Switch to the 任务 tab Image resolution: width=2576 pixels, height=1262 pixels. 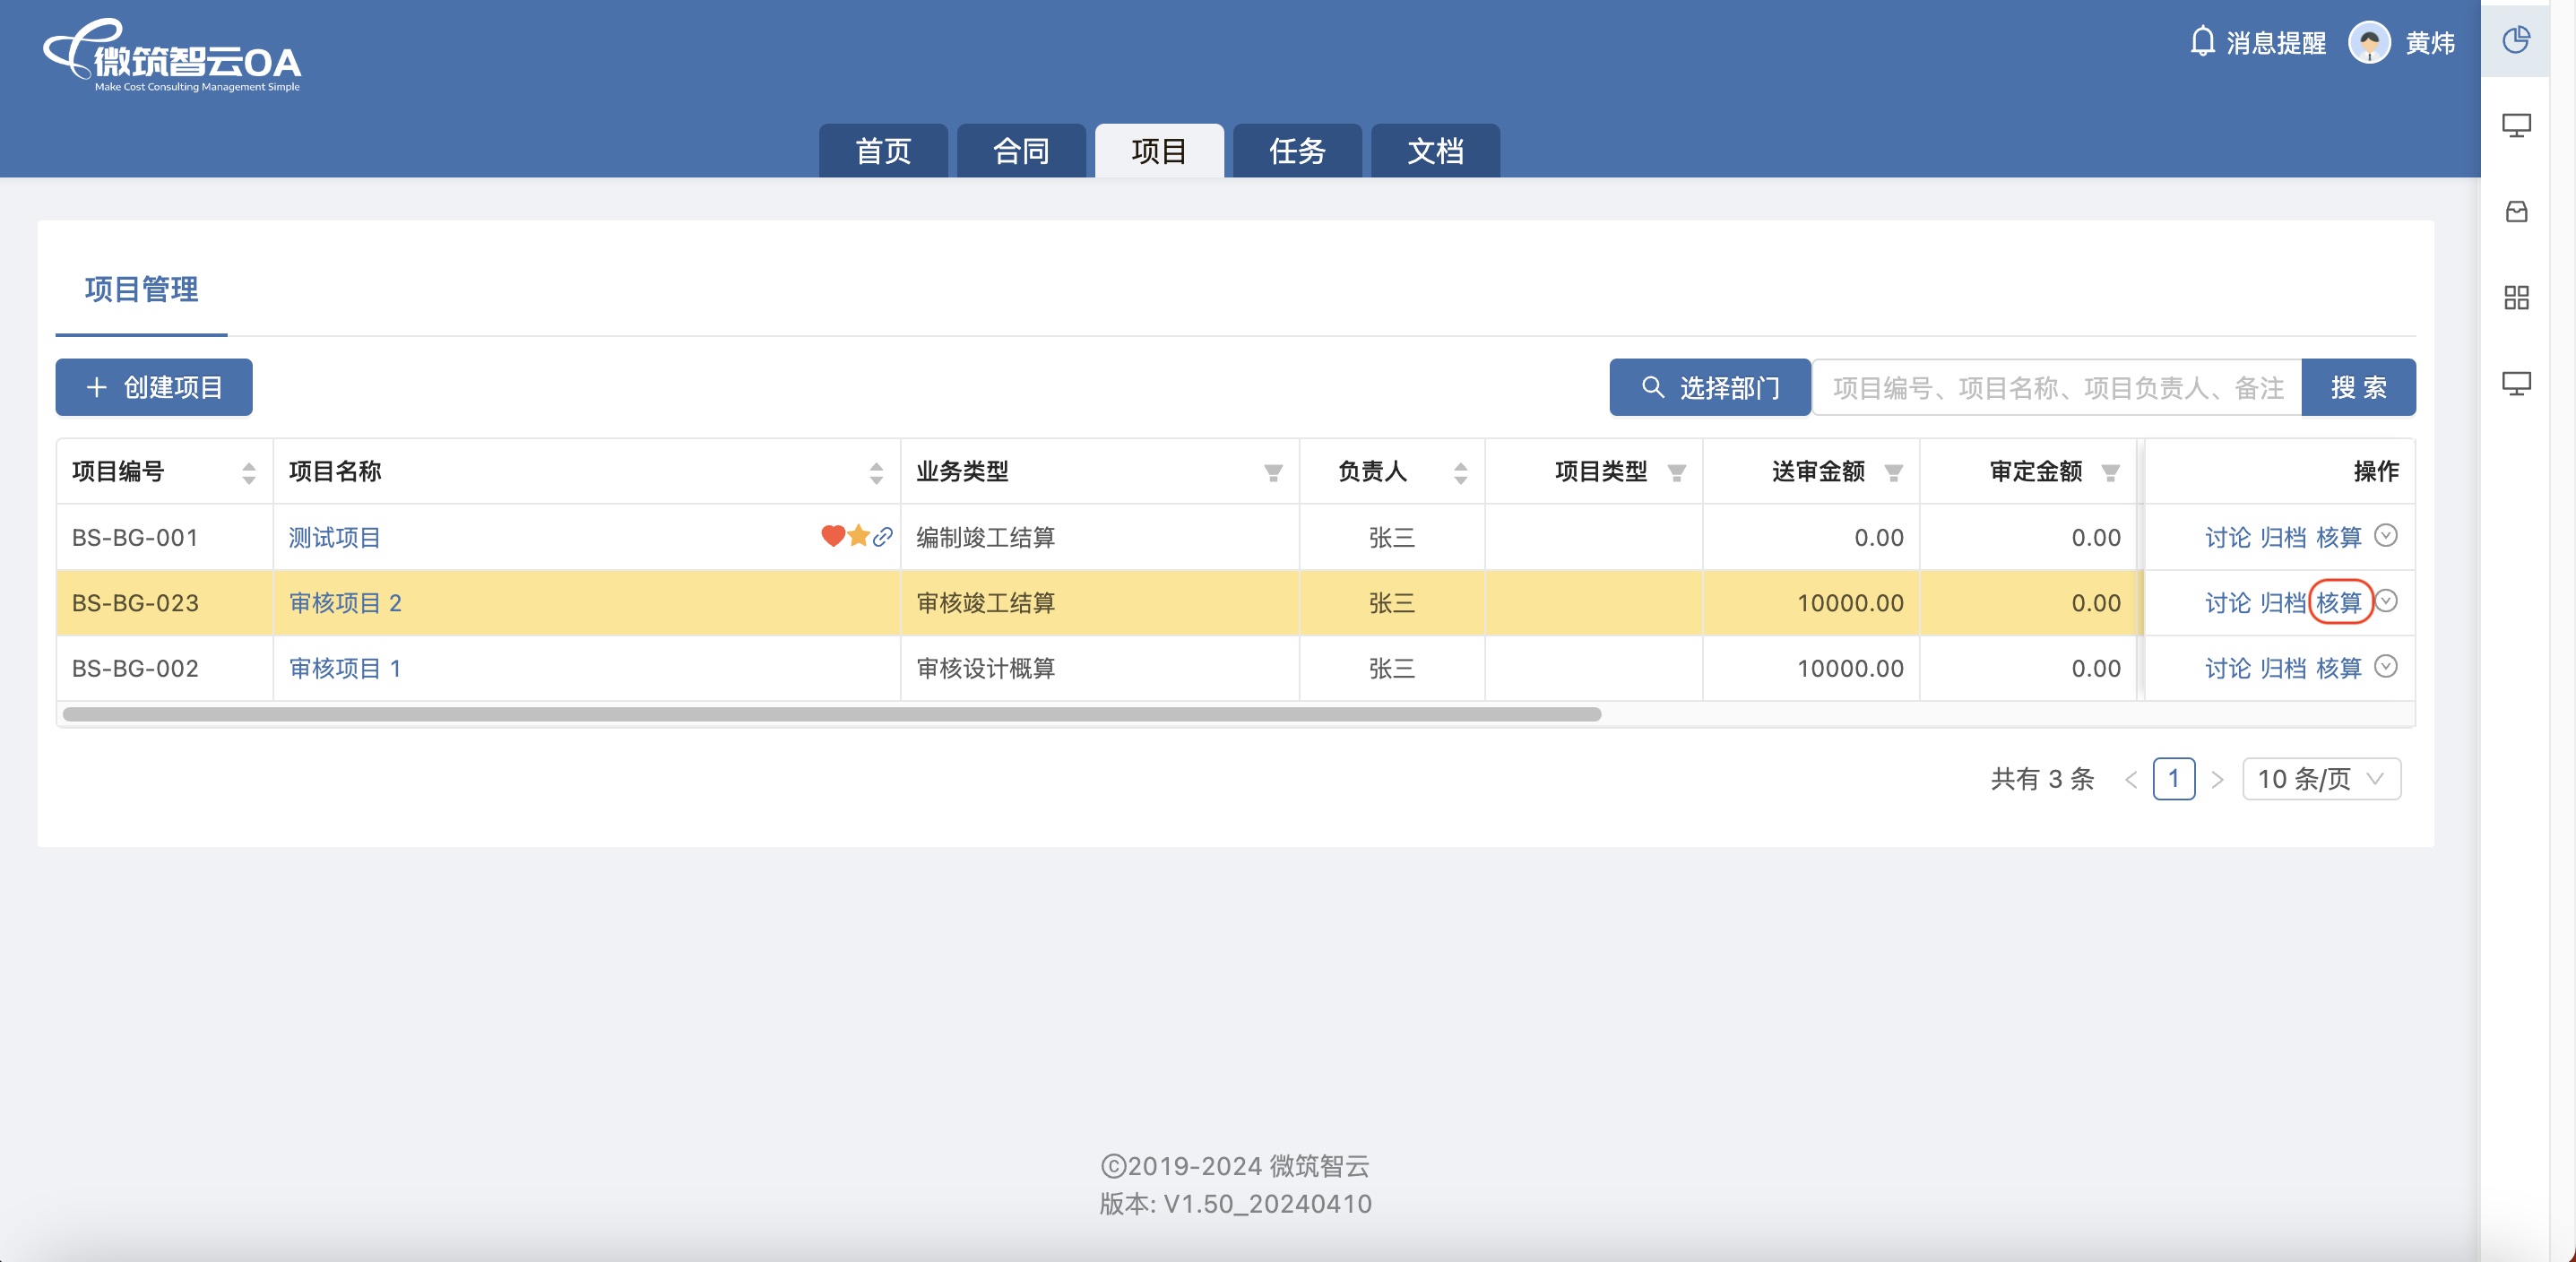1297,151
